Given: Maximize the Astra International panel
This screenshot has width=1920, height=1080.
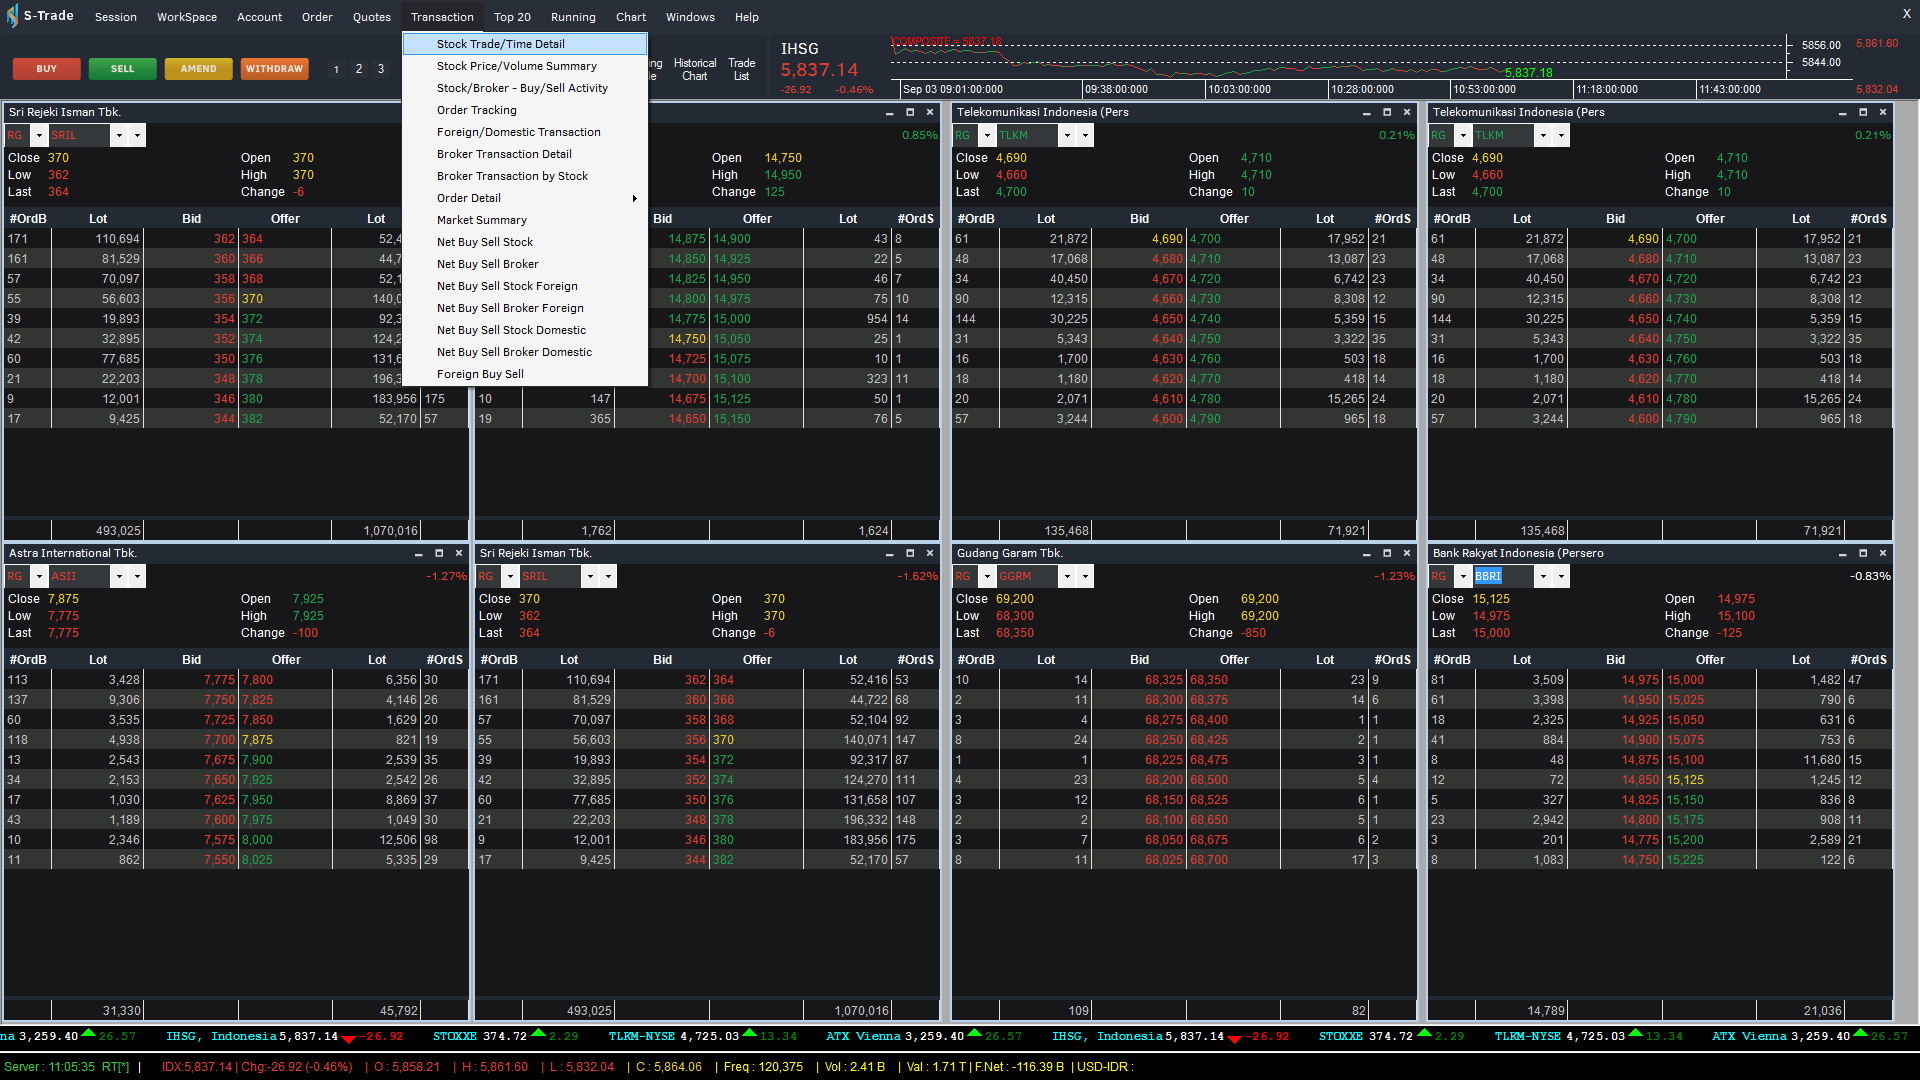Looking at the screenshot, I should (x=439, y=553).
